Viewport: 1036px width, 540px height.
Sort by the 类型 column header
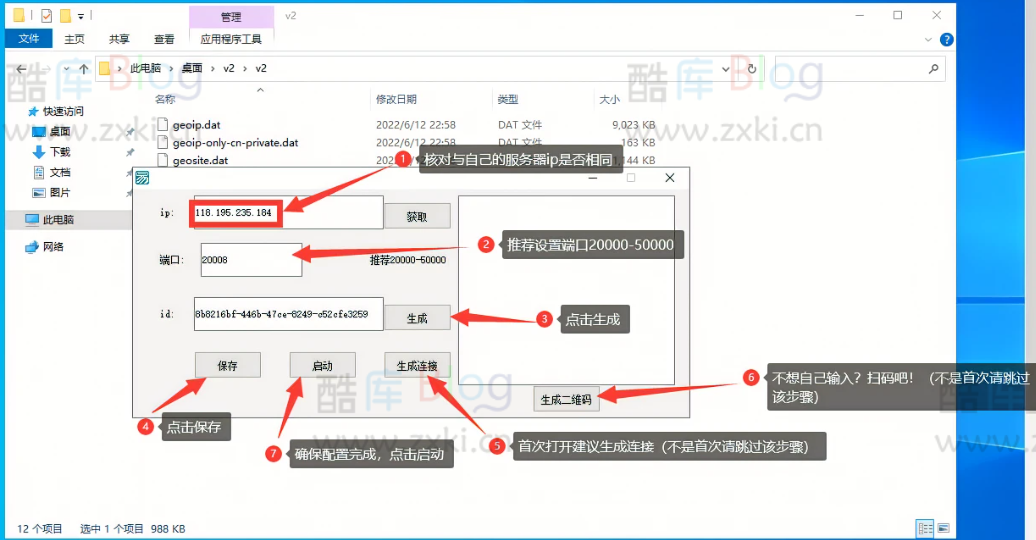pos(507,99)
